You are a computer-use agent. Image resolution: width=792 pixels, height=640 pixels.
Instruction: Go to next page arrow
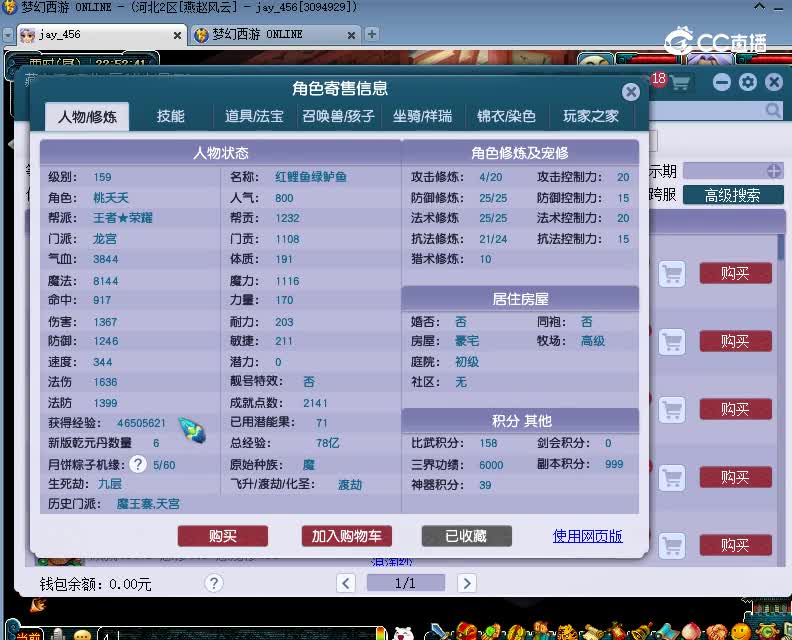click(x=467, y=583)
